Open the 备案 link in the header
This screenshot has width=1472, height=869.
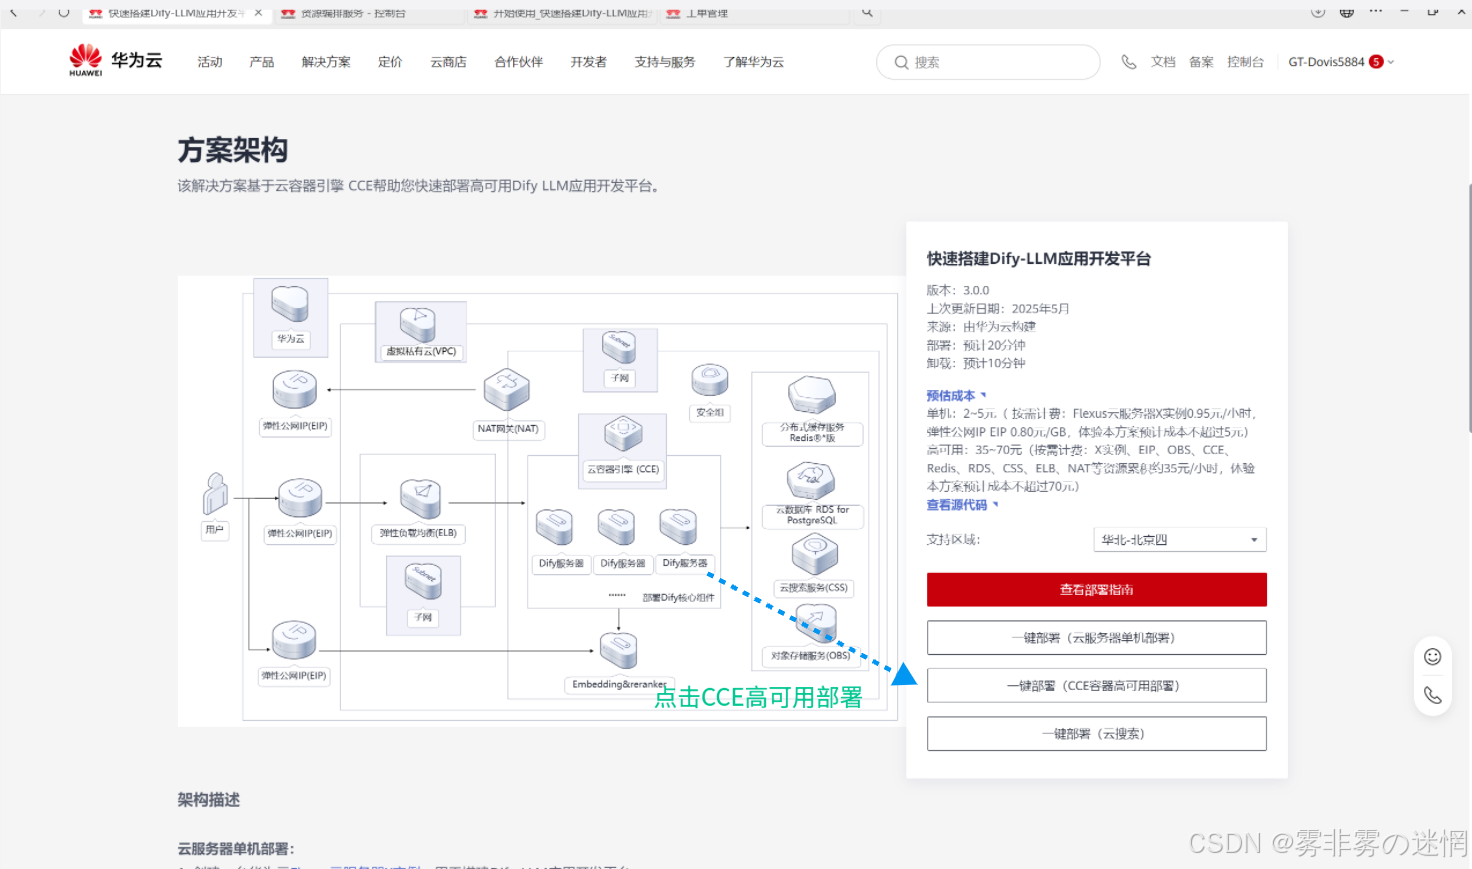(1201, 62)
